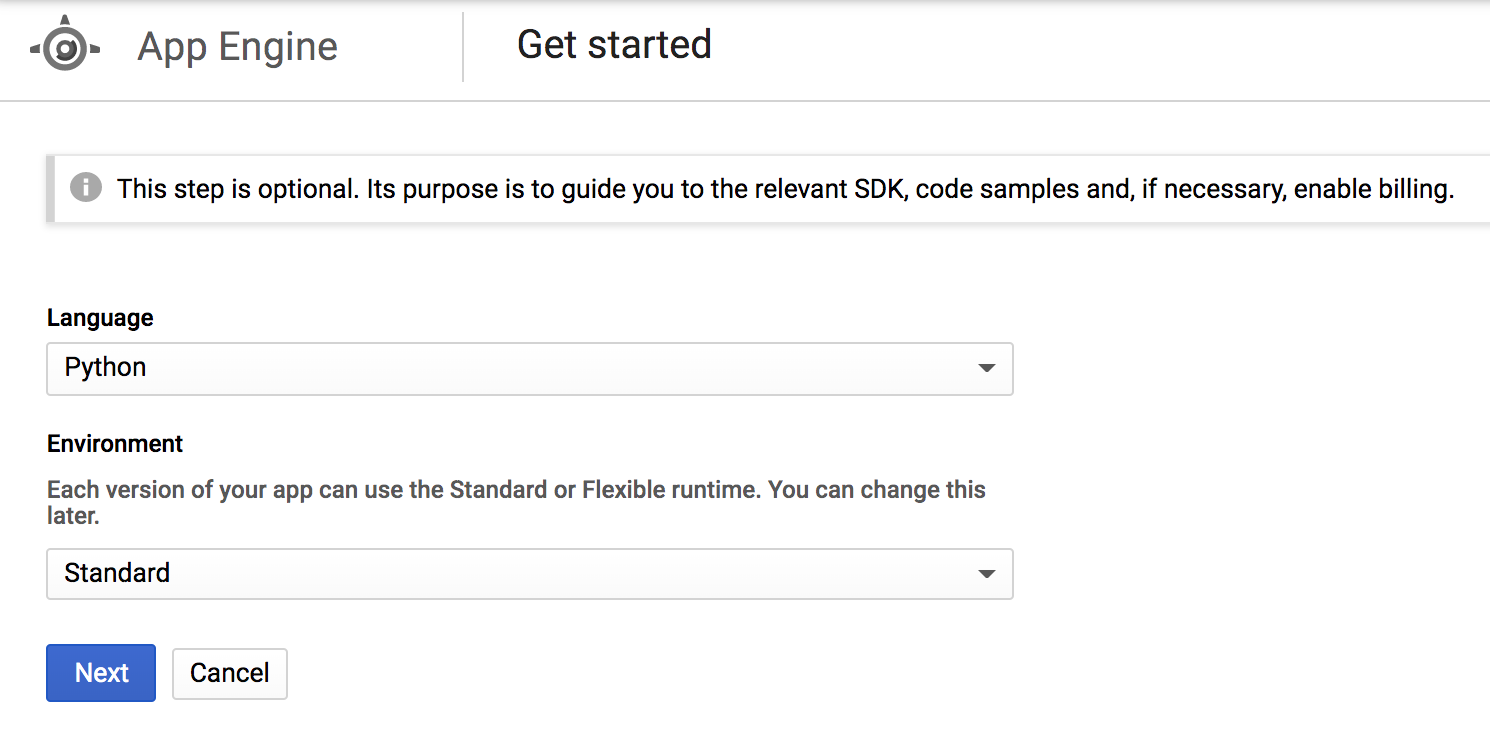Viewport: 1490px width, 752px height.
Task: Open the Environment combo box
Action: pyautogui.click(x=529, y=574)
